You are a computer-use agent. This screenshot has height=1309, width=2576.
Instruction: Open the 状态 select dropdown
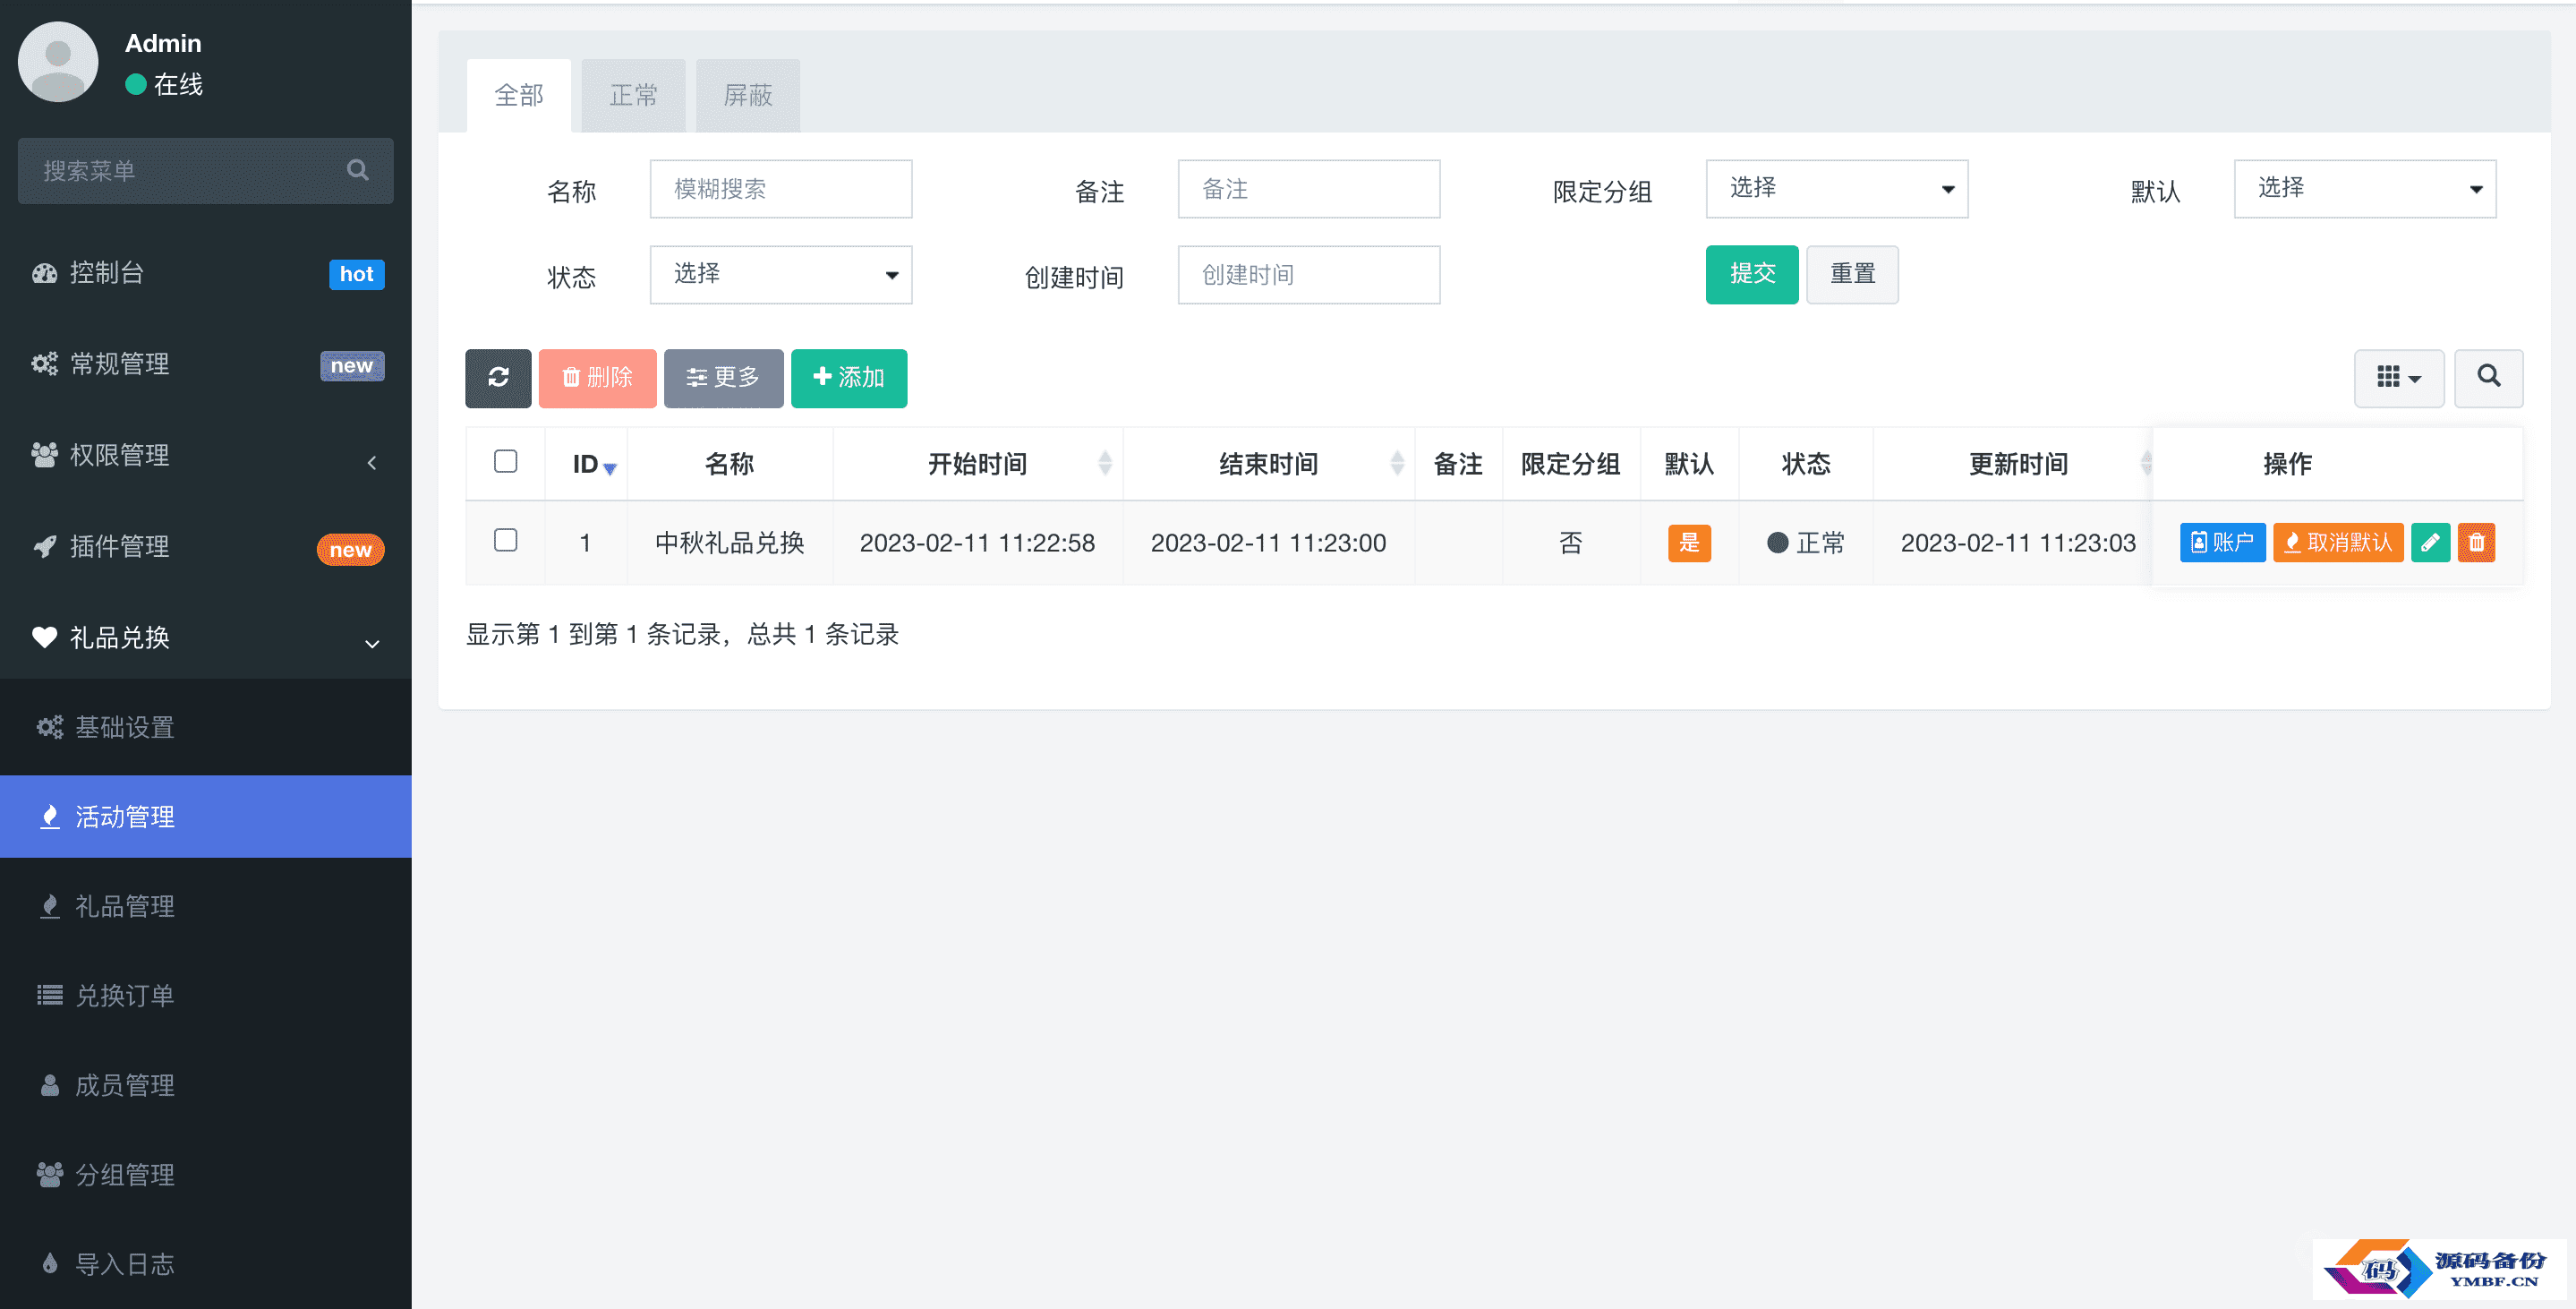781,275
